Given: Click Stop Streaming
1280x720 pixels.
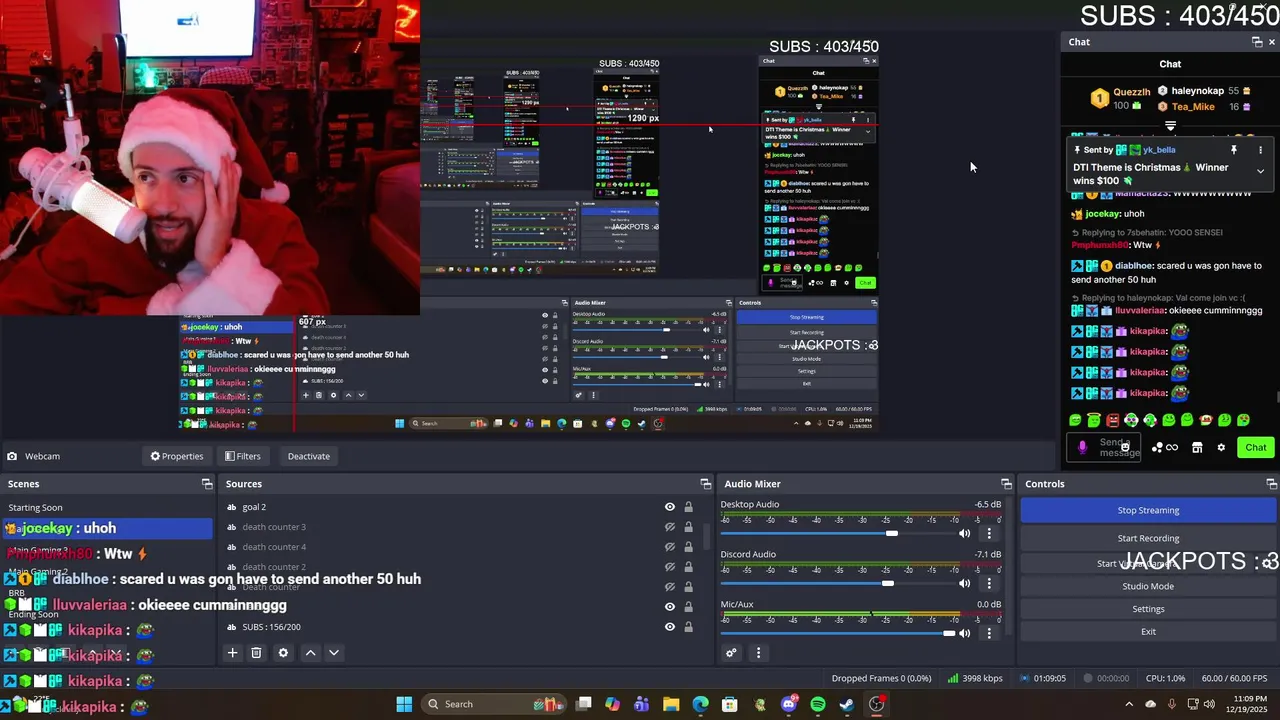Looking at the screenshot, I should pos(1148,510).
